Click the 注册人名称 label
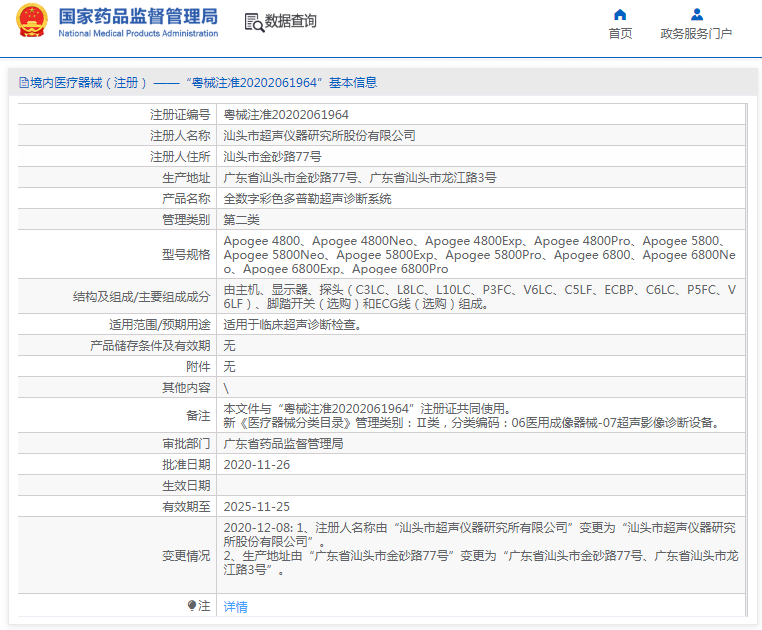 point(180,136)
